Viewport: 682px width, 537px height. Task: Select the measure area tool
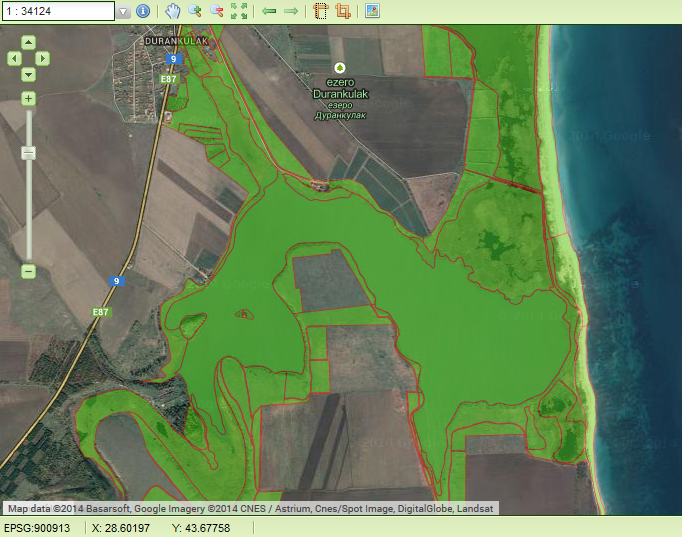pos(343,11)
